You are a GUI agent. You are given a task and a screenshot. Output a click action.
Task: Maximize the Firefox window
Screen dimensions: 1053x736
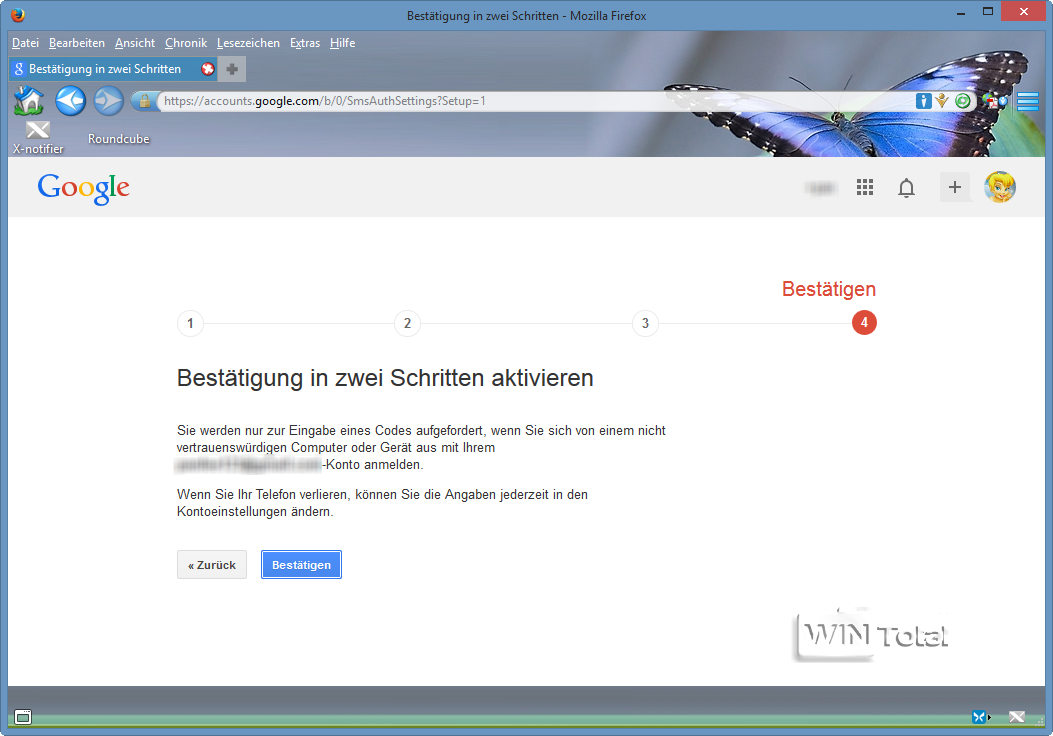coord(988,11)
